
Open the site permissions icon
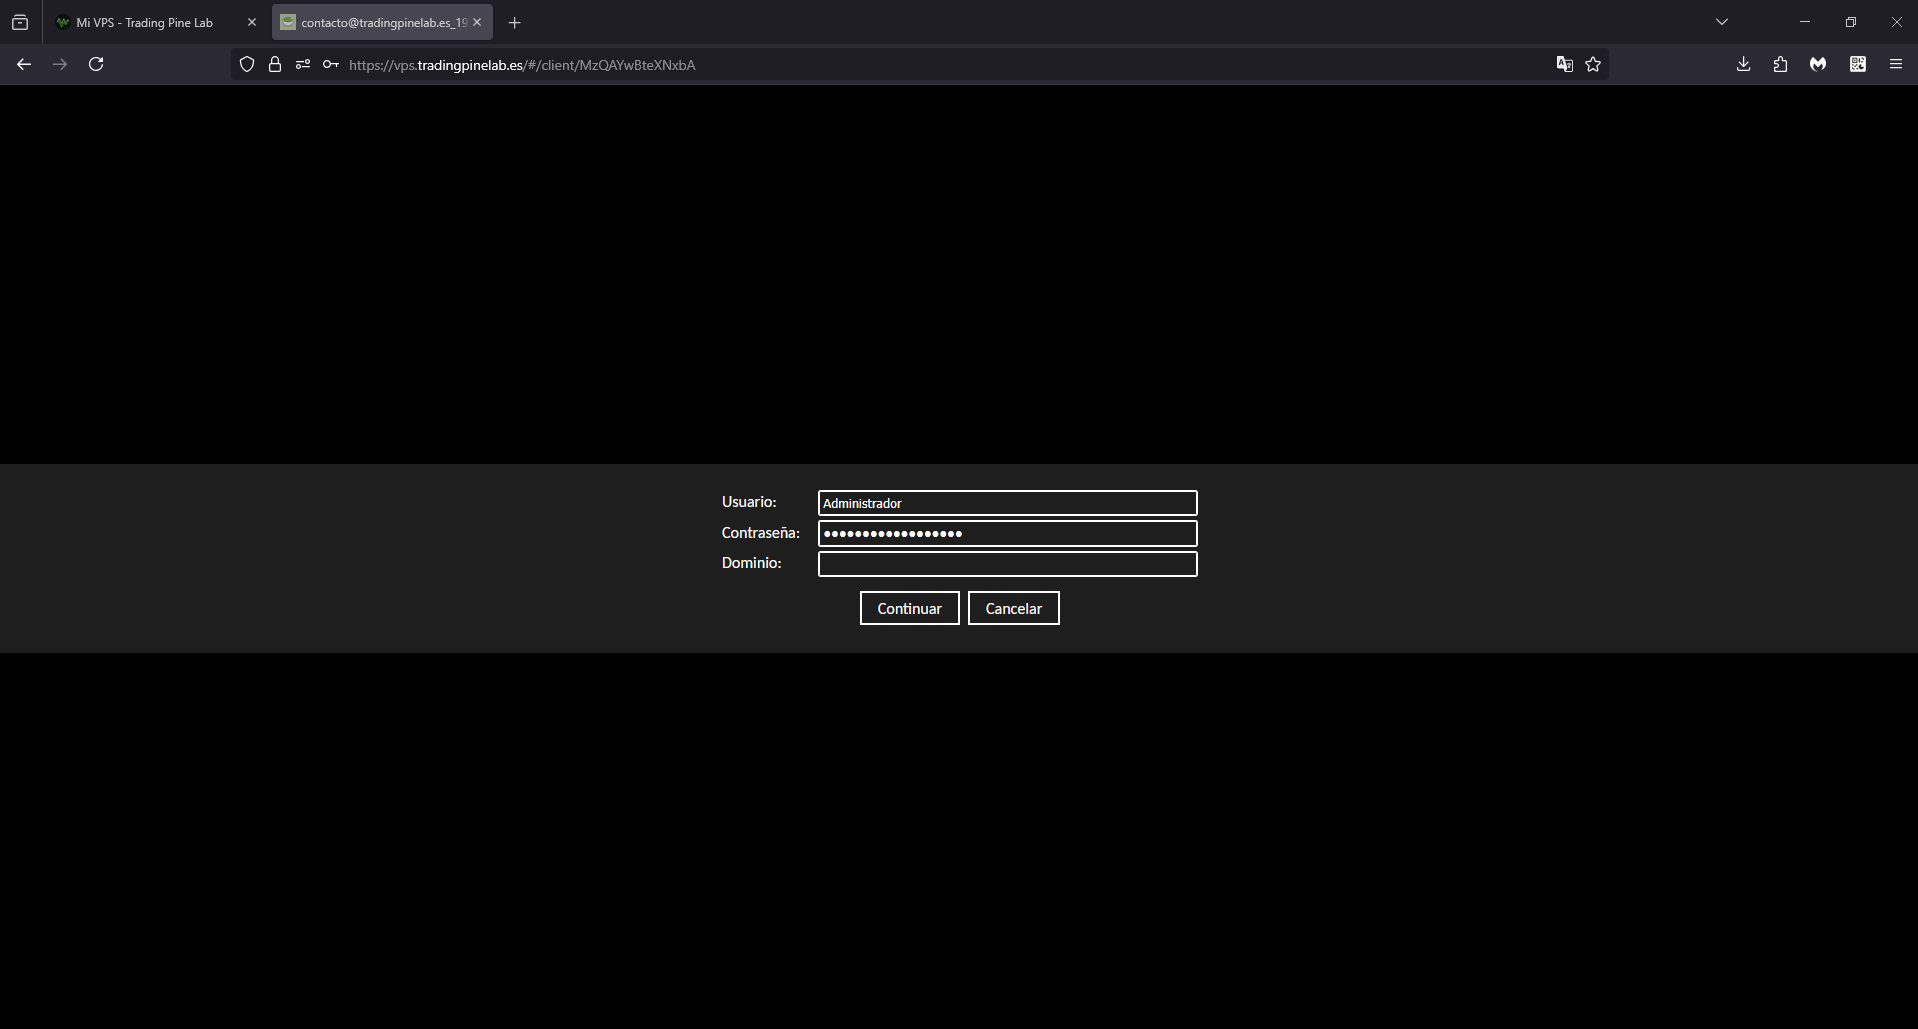coord(303,65)
